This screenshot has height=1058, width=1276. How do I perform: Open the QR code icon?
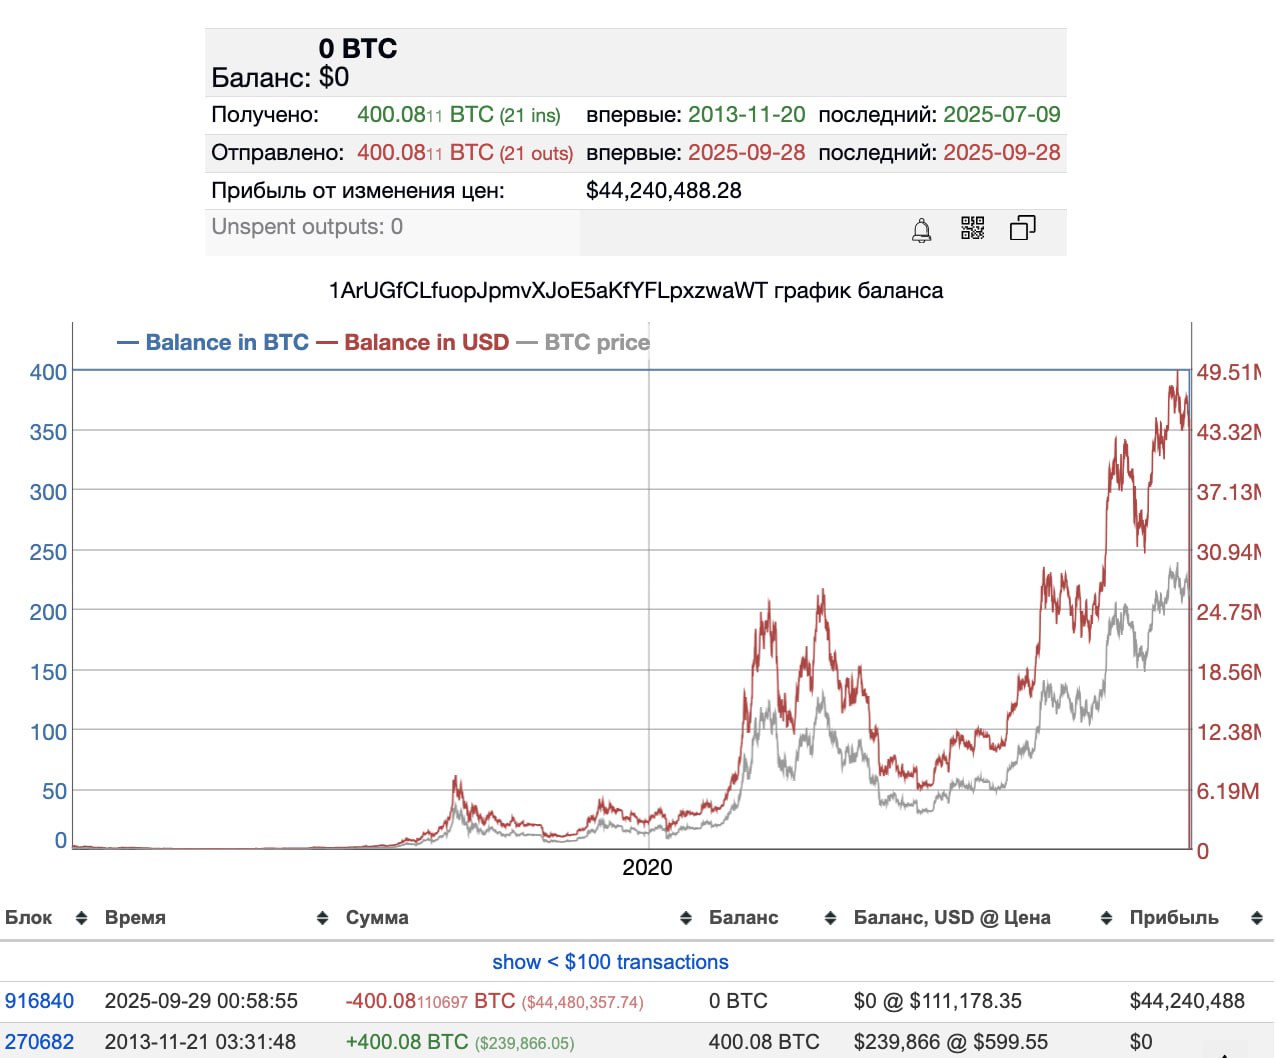click(972, 228)
